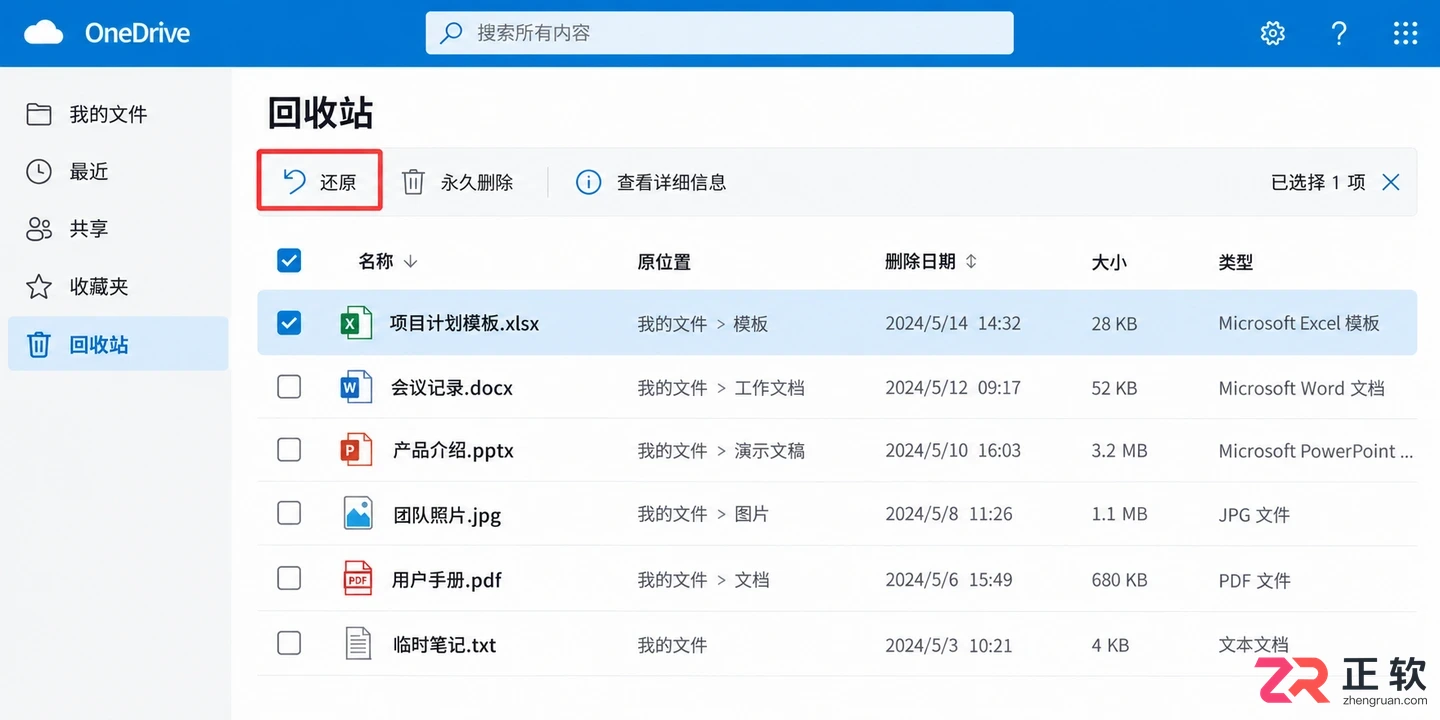Screen dimensions: 1440x720
Task: Check the 产品介绍.pptx checkbox
Action: [289, 450]
